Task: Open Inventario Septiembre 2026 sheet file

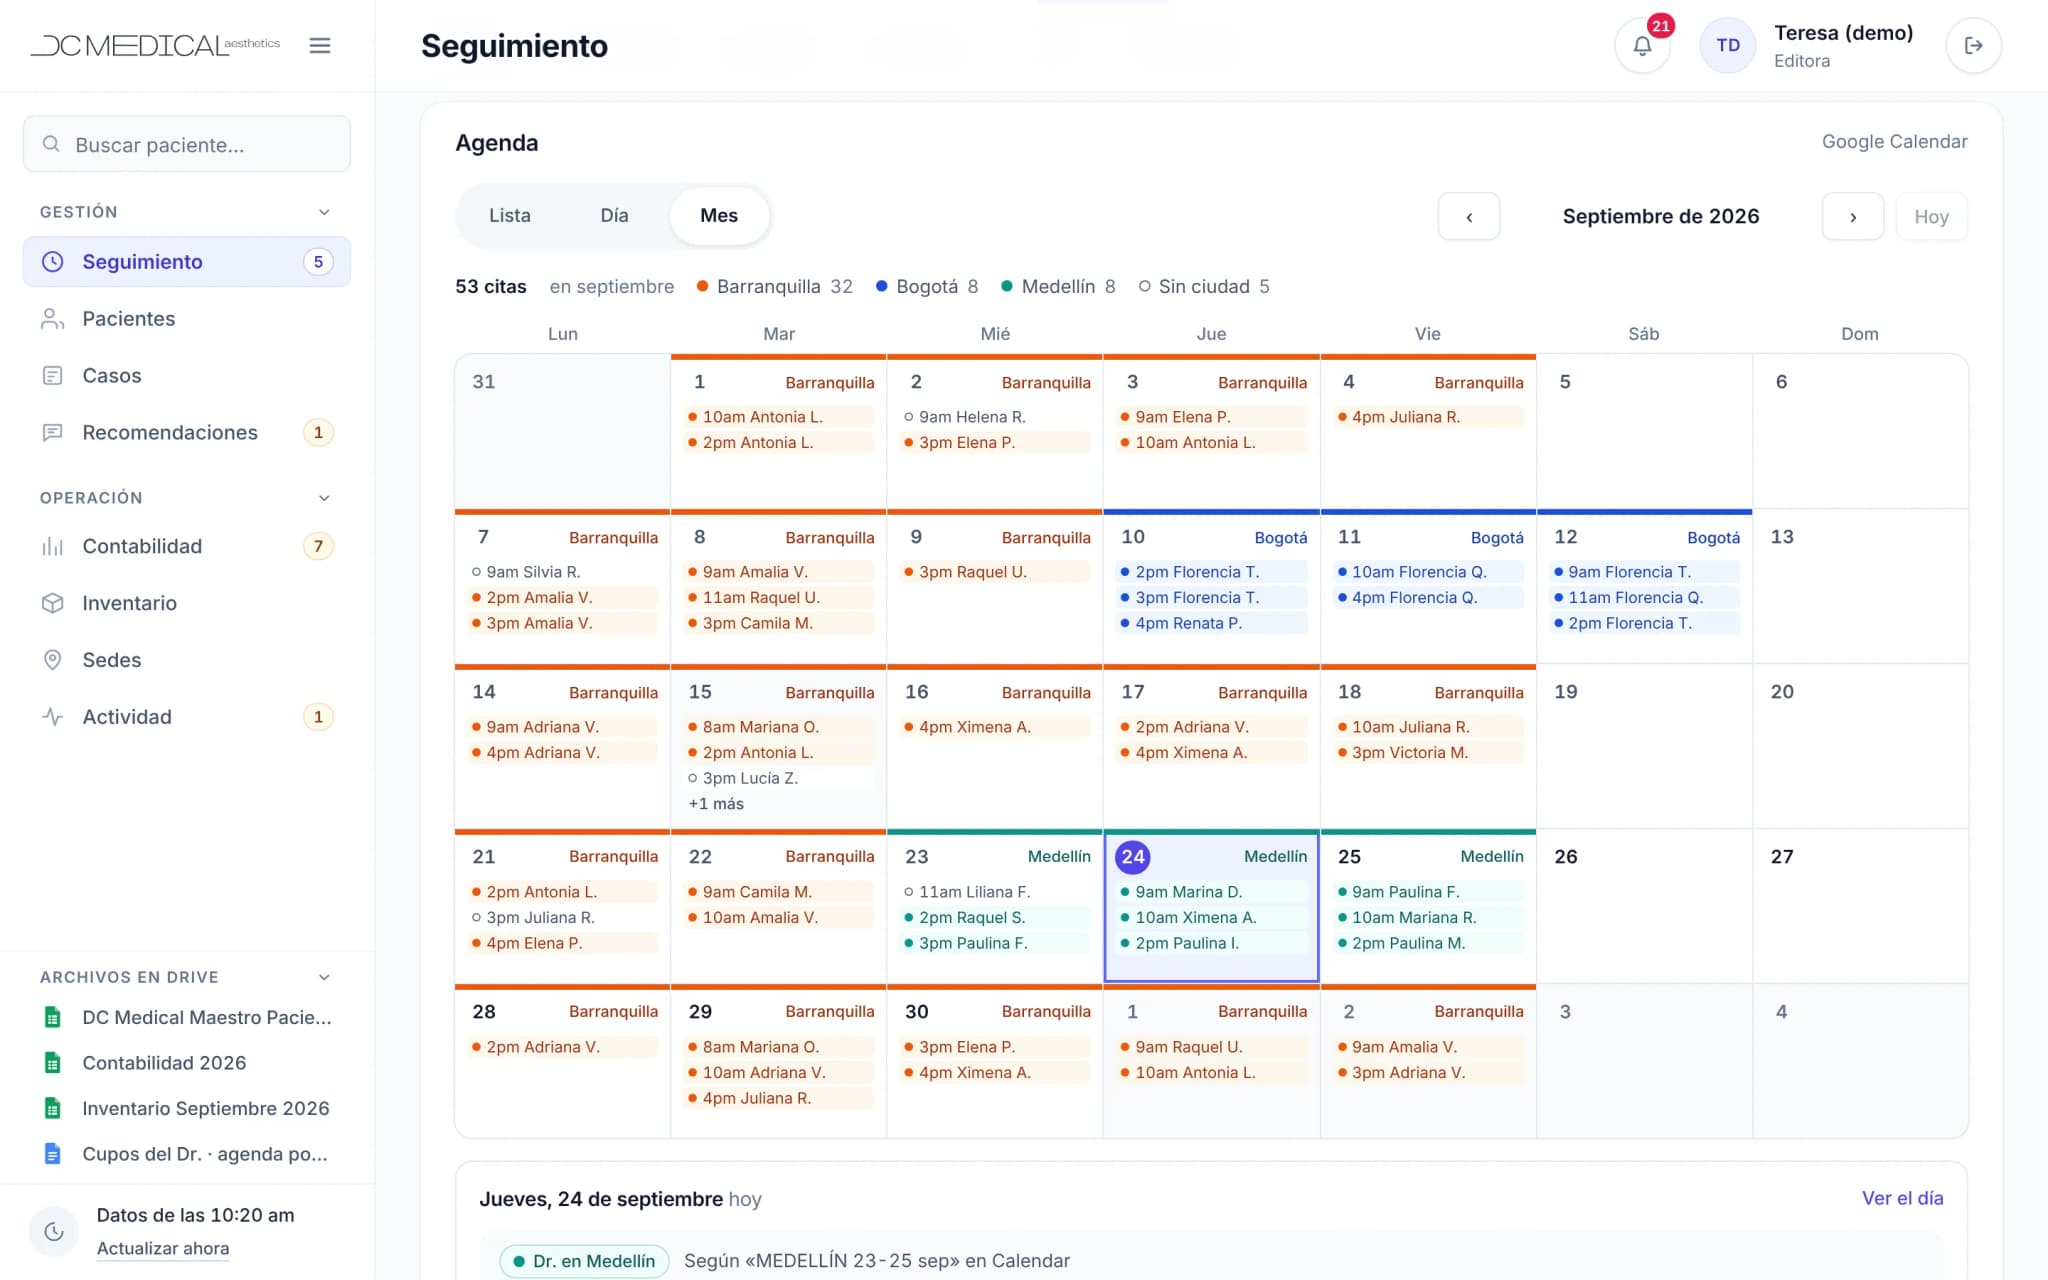Action: [x=187, y=1108]
